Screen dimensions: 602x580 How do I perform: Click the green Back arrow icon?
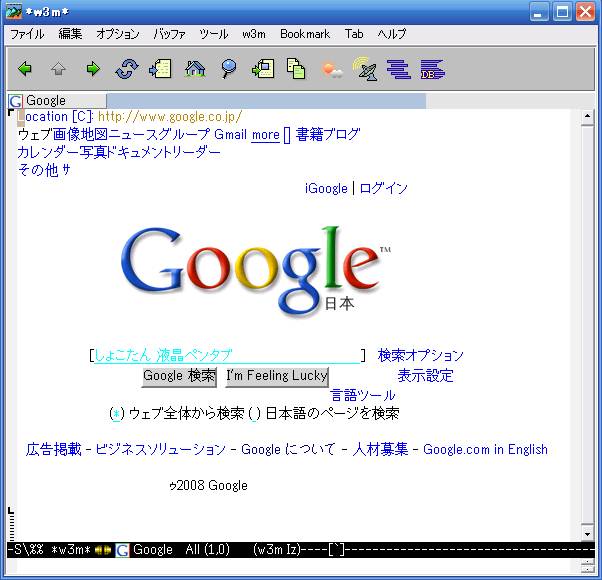(x=25, y=69)
